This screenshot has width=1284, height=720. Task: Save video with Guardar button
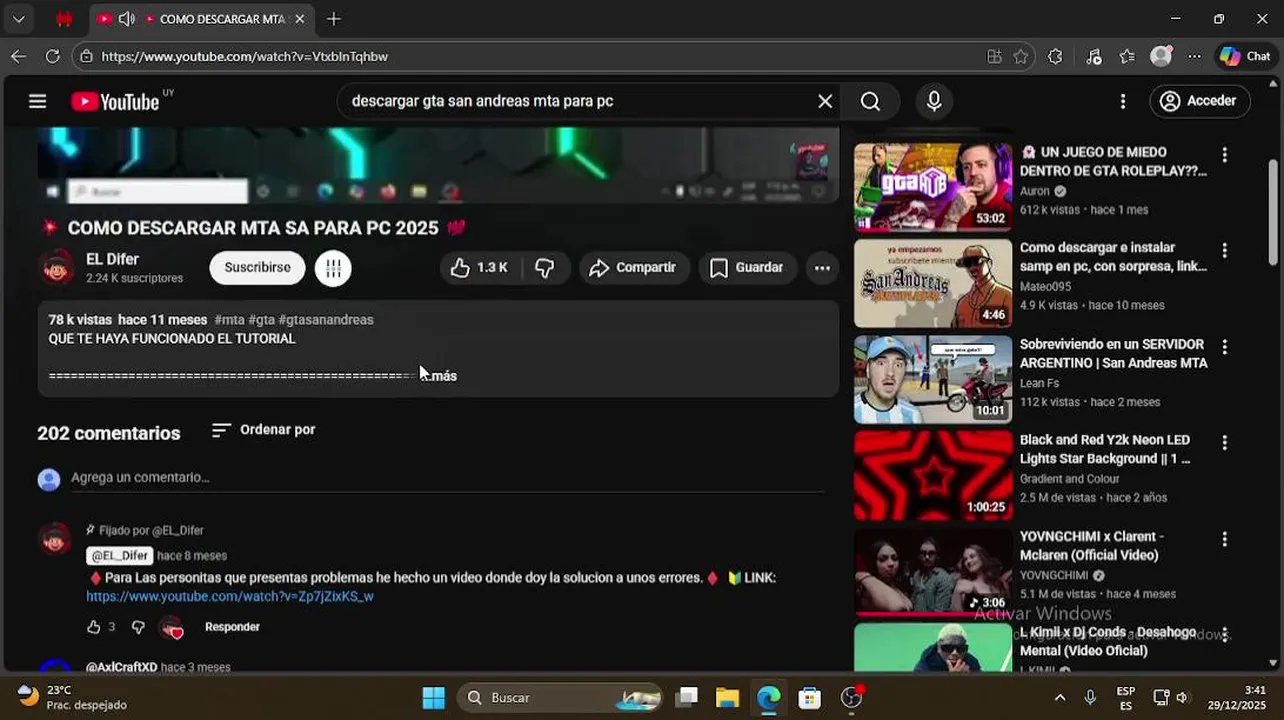click(x=747, y=267)
